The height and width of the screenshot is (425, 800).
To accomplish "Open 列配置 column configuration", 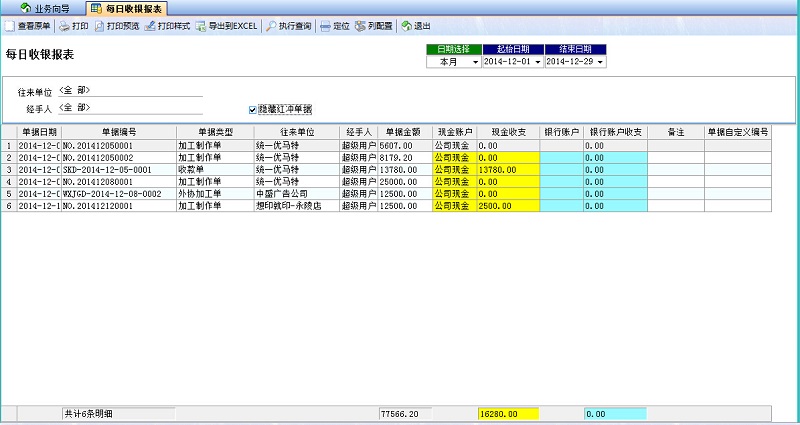I will [x=360, y=26].
